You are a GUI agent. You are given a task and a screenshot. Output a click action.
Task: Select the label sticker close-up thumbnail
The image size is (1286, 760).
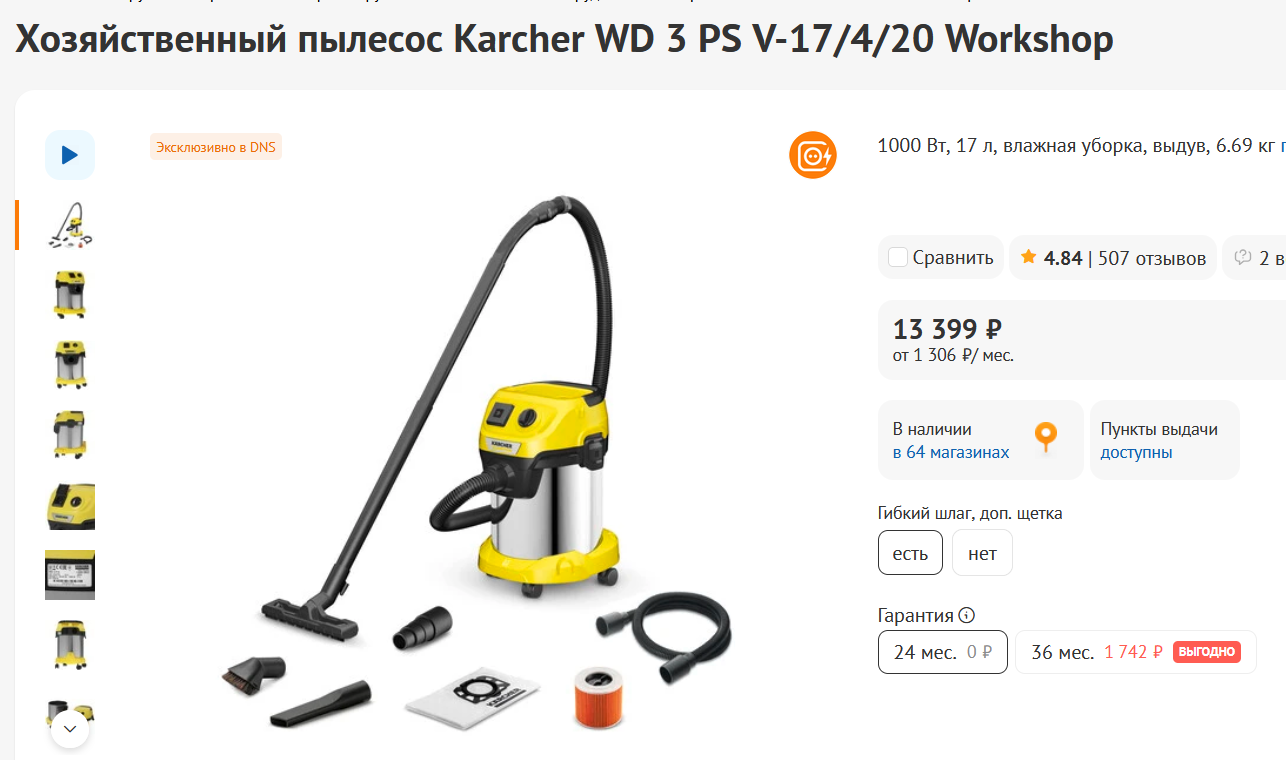tap(70, 575)
